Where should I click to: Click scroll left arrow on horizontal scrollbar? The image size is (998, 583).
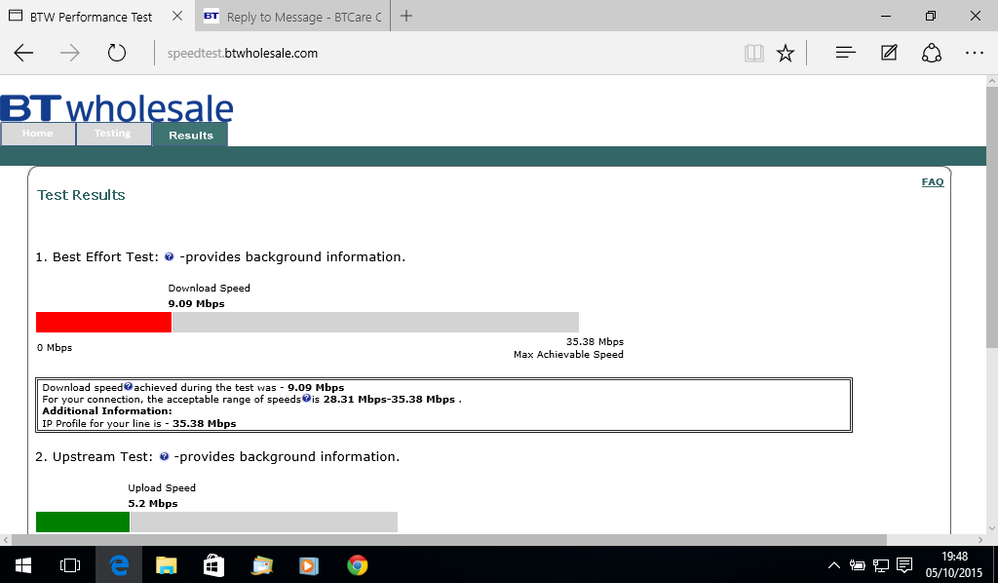[x=6, y=540]
